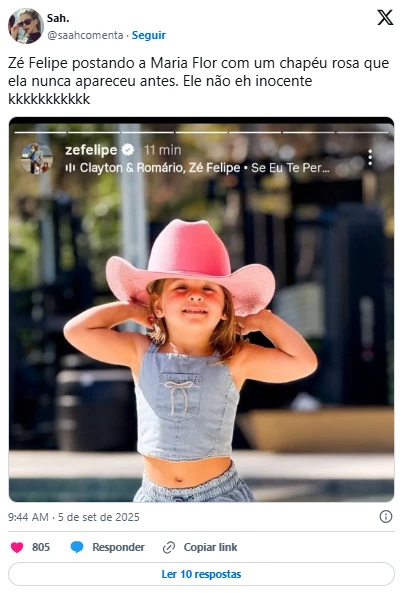Image resolution: width=402 pixels, height=593 pixels.
Task: Select the first story progress bar segment
Action: point(40,132)
